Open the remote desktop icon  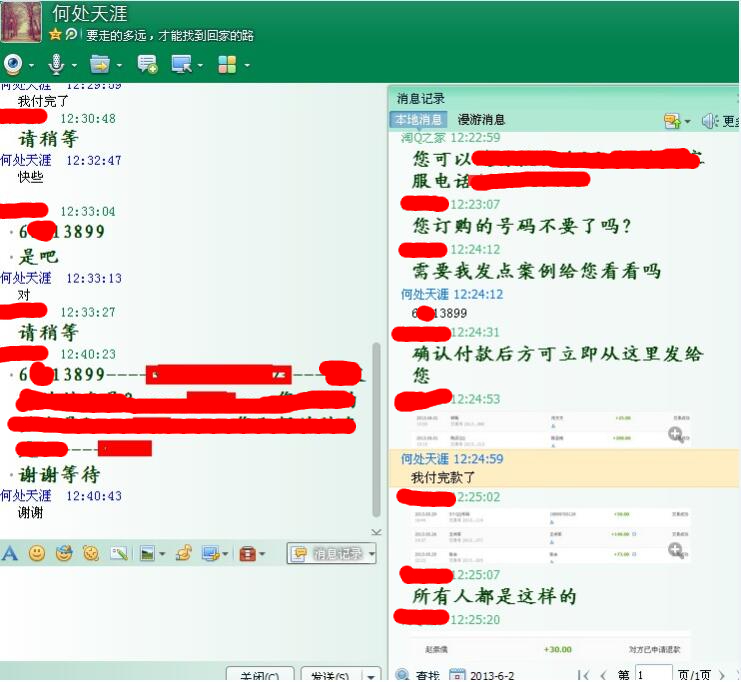point(181,64)
